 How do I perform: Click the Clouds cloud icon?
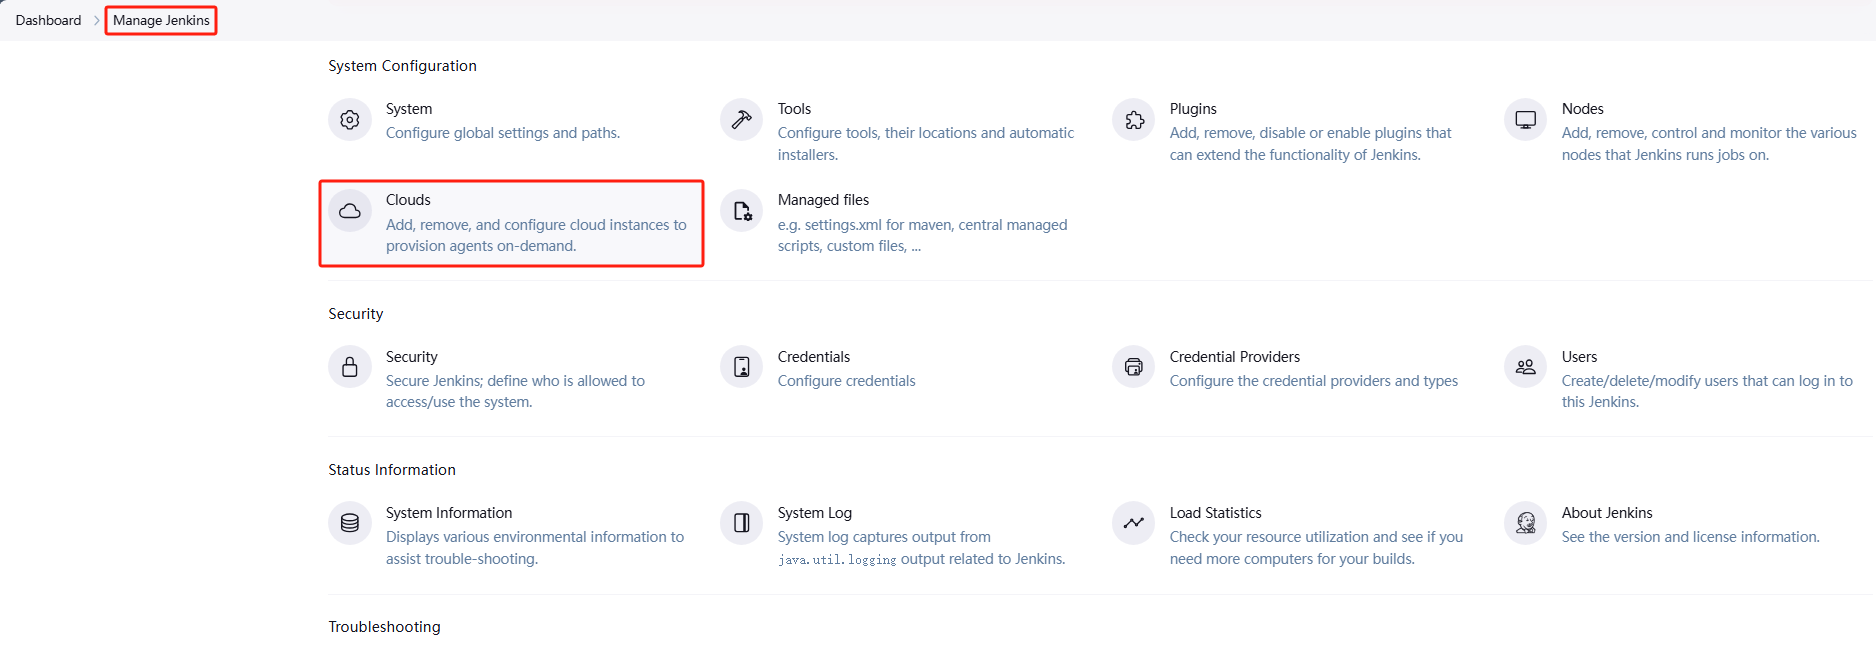coord(350,211)
